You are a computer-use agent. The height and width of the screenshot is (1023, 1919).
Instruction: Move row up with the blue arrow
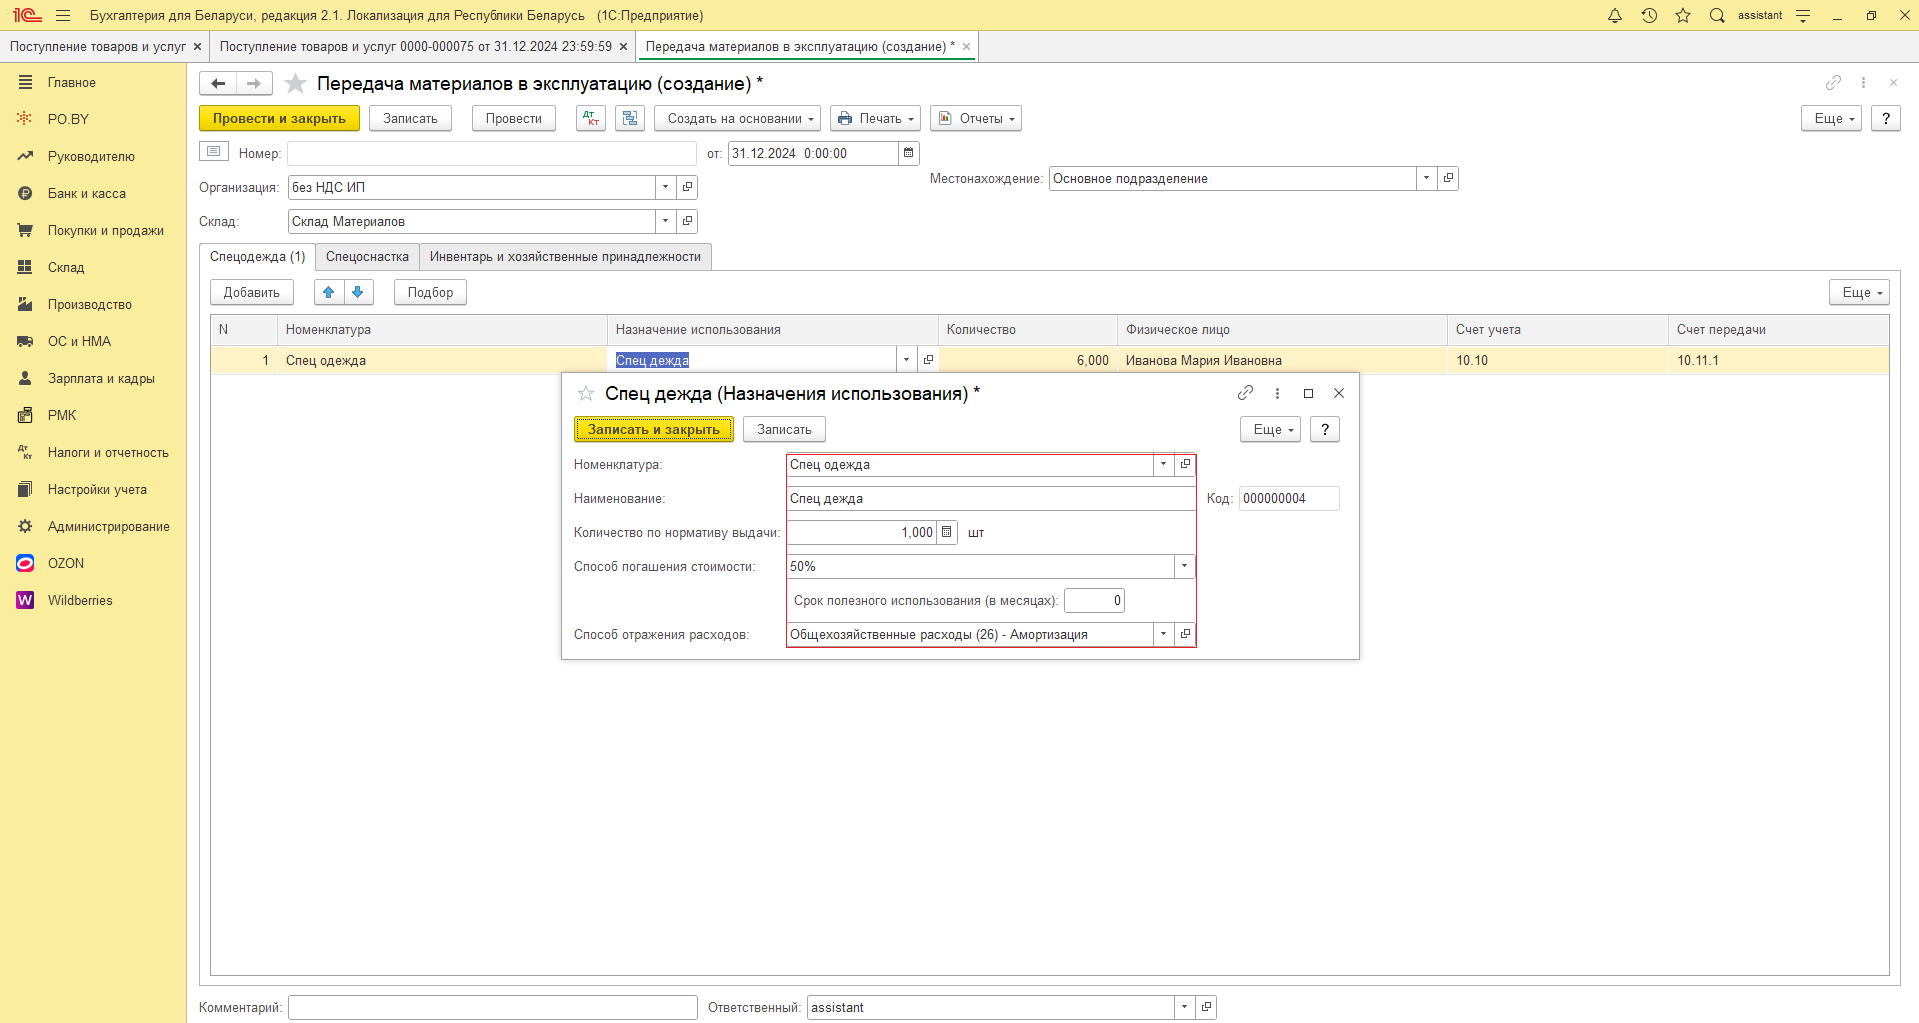328,292
